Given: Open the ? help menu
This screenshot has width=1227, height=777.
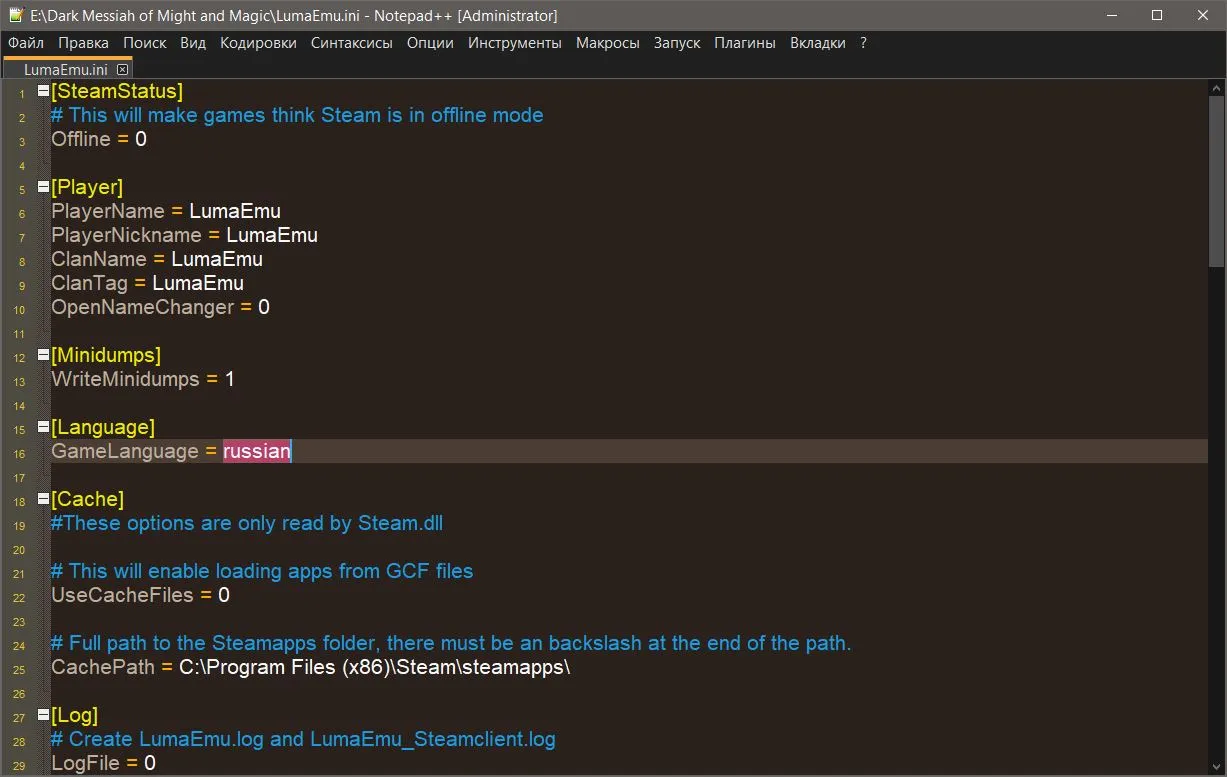Looking at the screenshot, I should point(863,43).
